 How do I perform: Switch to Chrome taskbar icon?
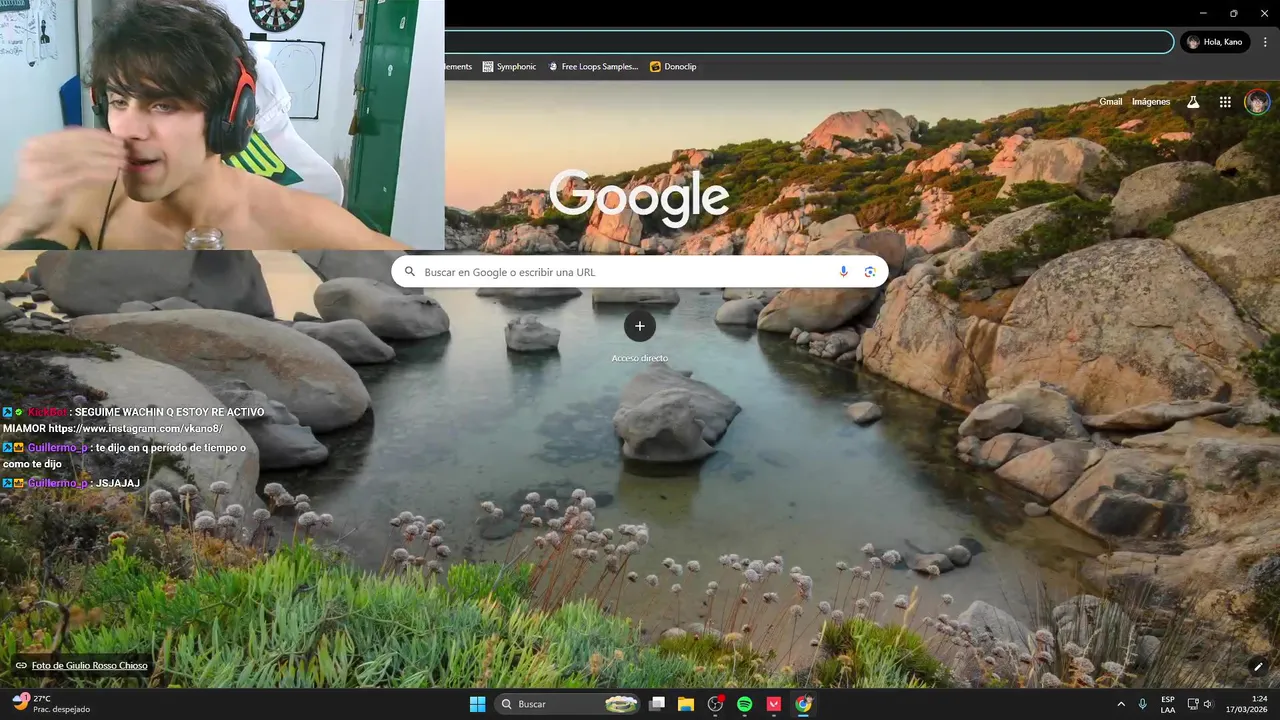point(803,704)
